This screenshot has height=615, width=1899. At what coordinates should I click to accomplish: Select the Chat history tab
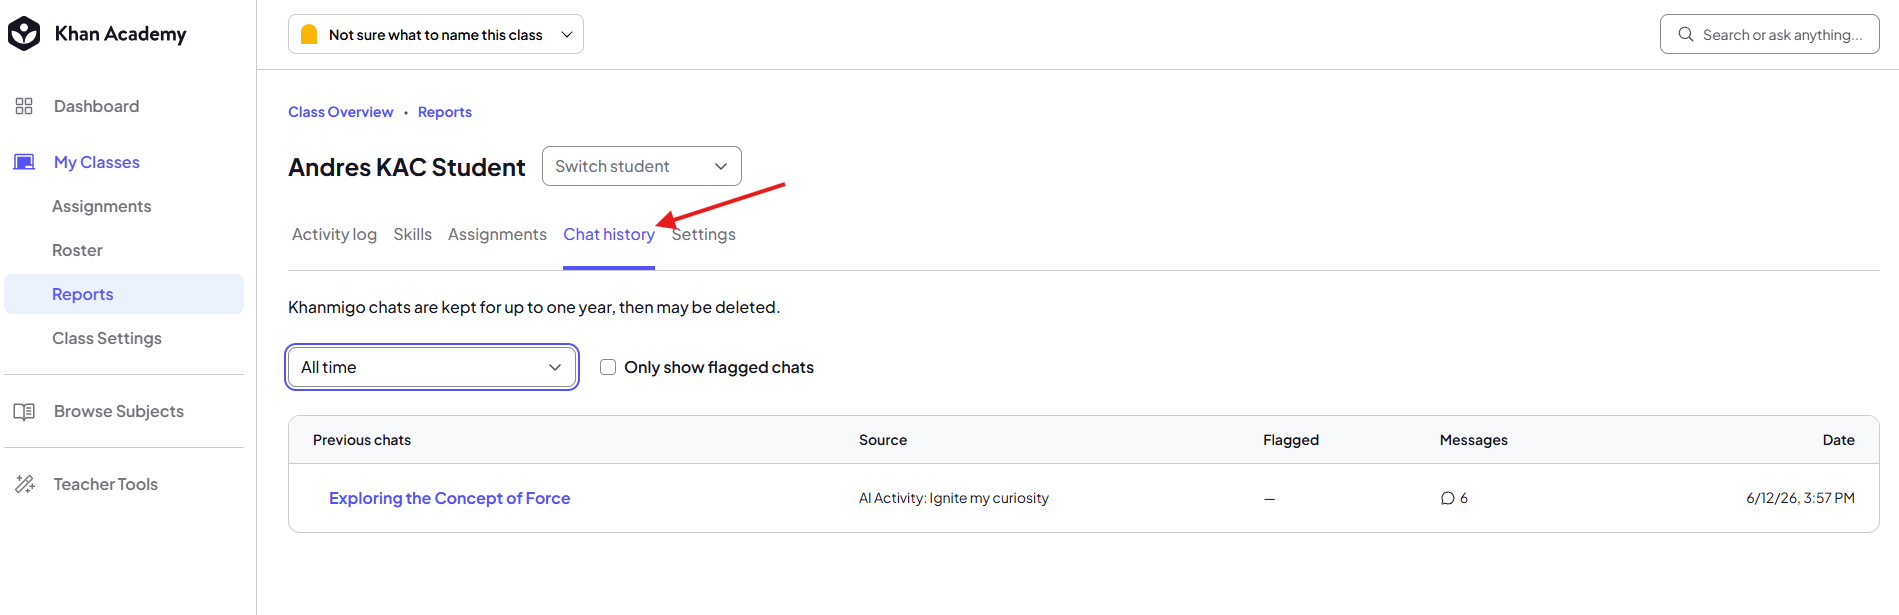tap(609, 234)
